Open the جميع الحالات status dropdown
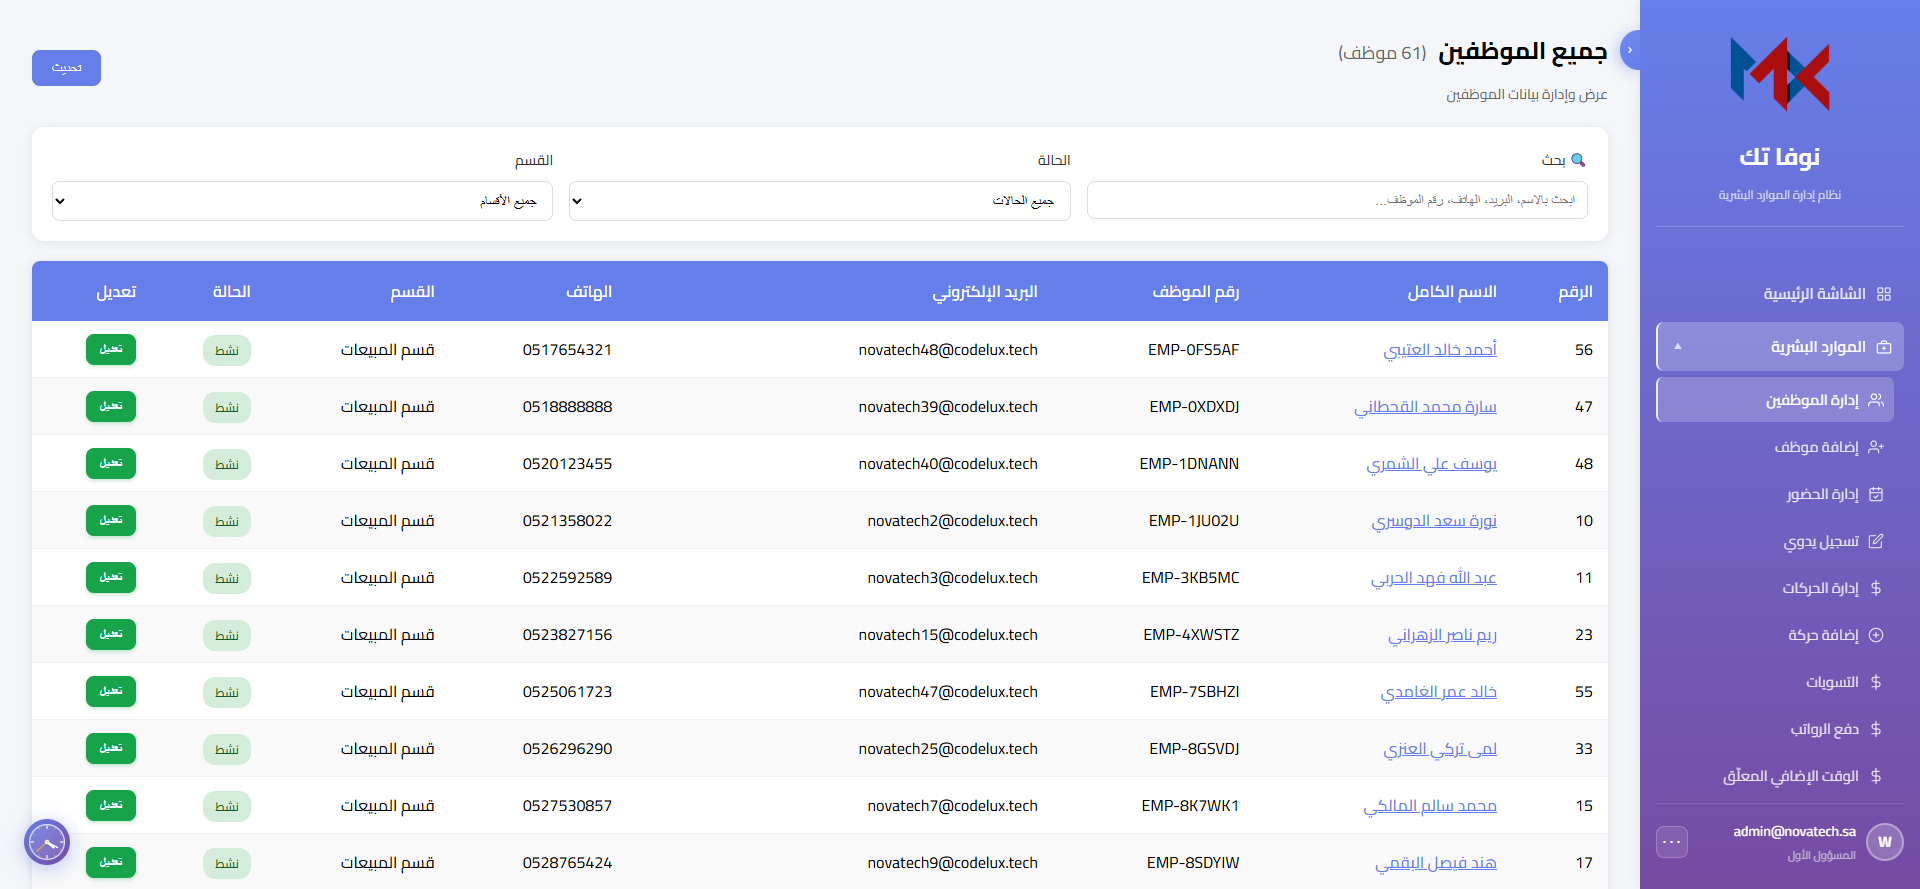The width and height of the screenshot is (1920, 889). click(x=819, y=201)
